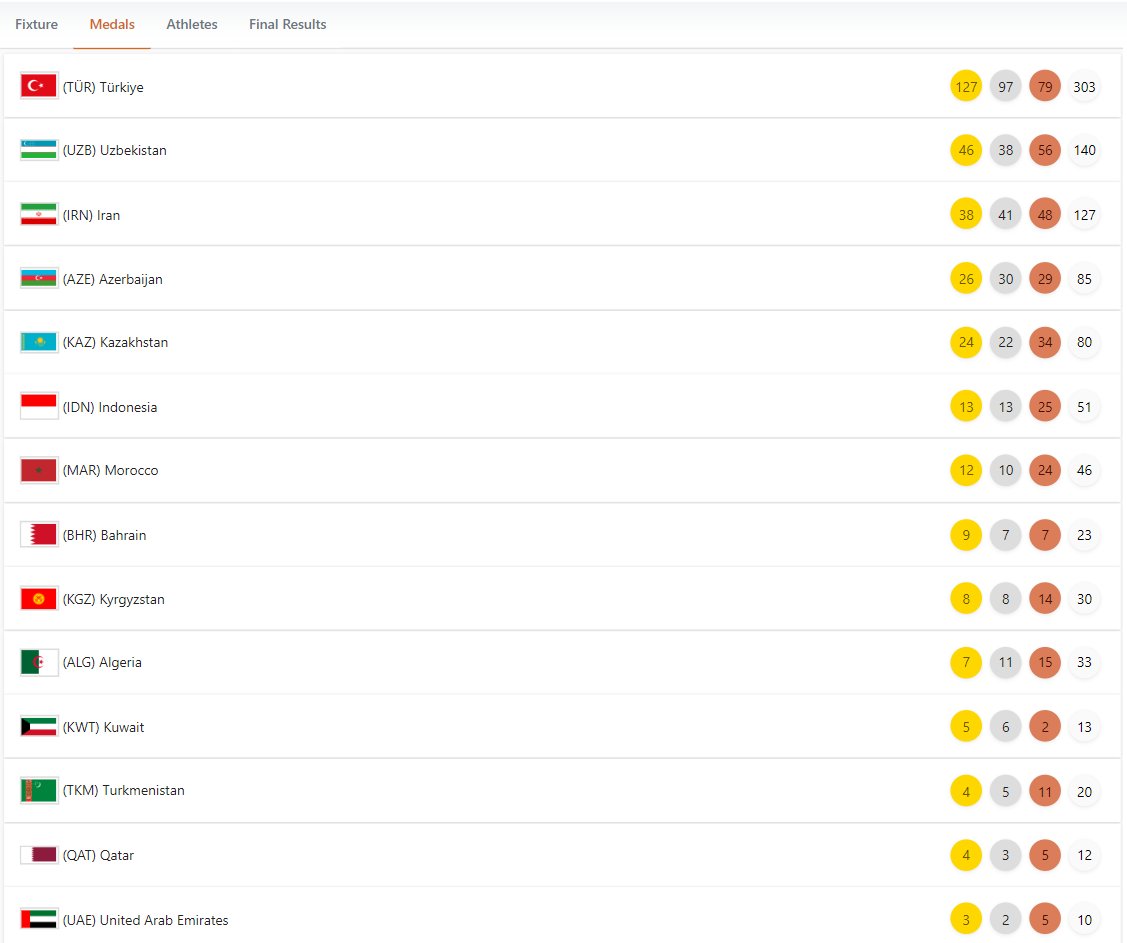Click Kazakhstan's total medal count 80
Image resolution: width=1127 pixels, height=943 pixels.
(1085, 342)
